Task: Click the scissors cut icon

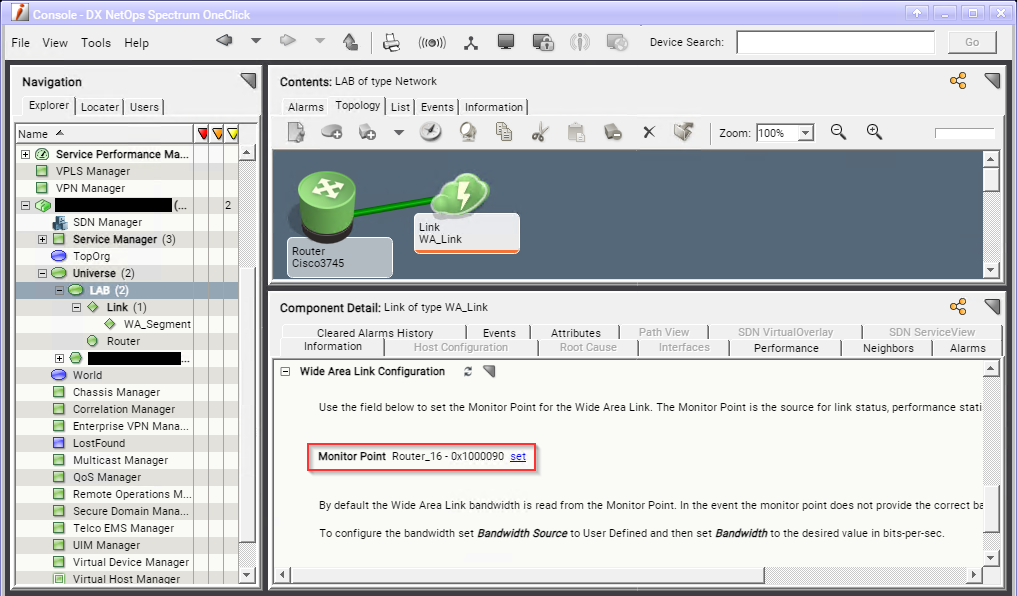Action: click(x=540, y=132)
